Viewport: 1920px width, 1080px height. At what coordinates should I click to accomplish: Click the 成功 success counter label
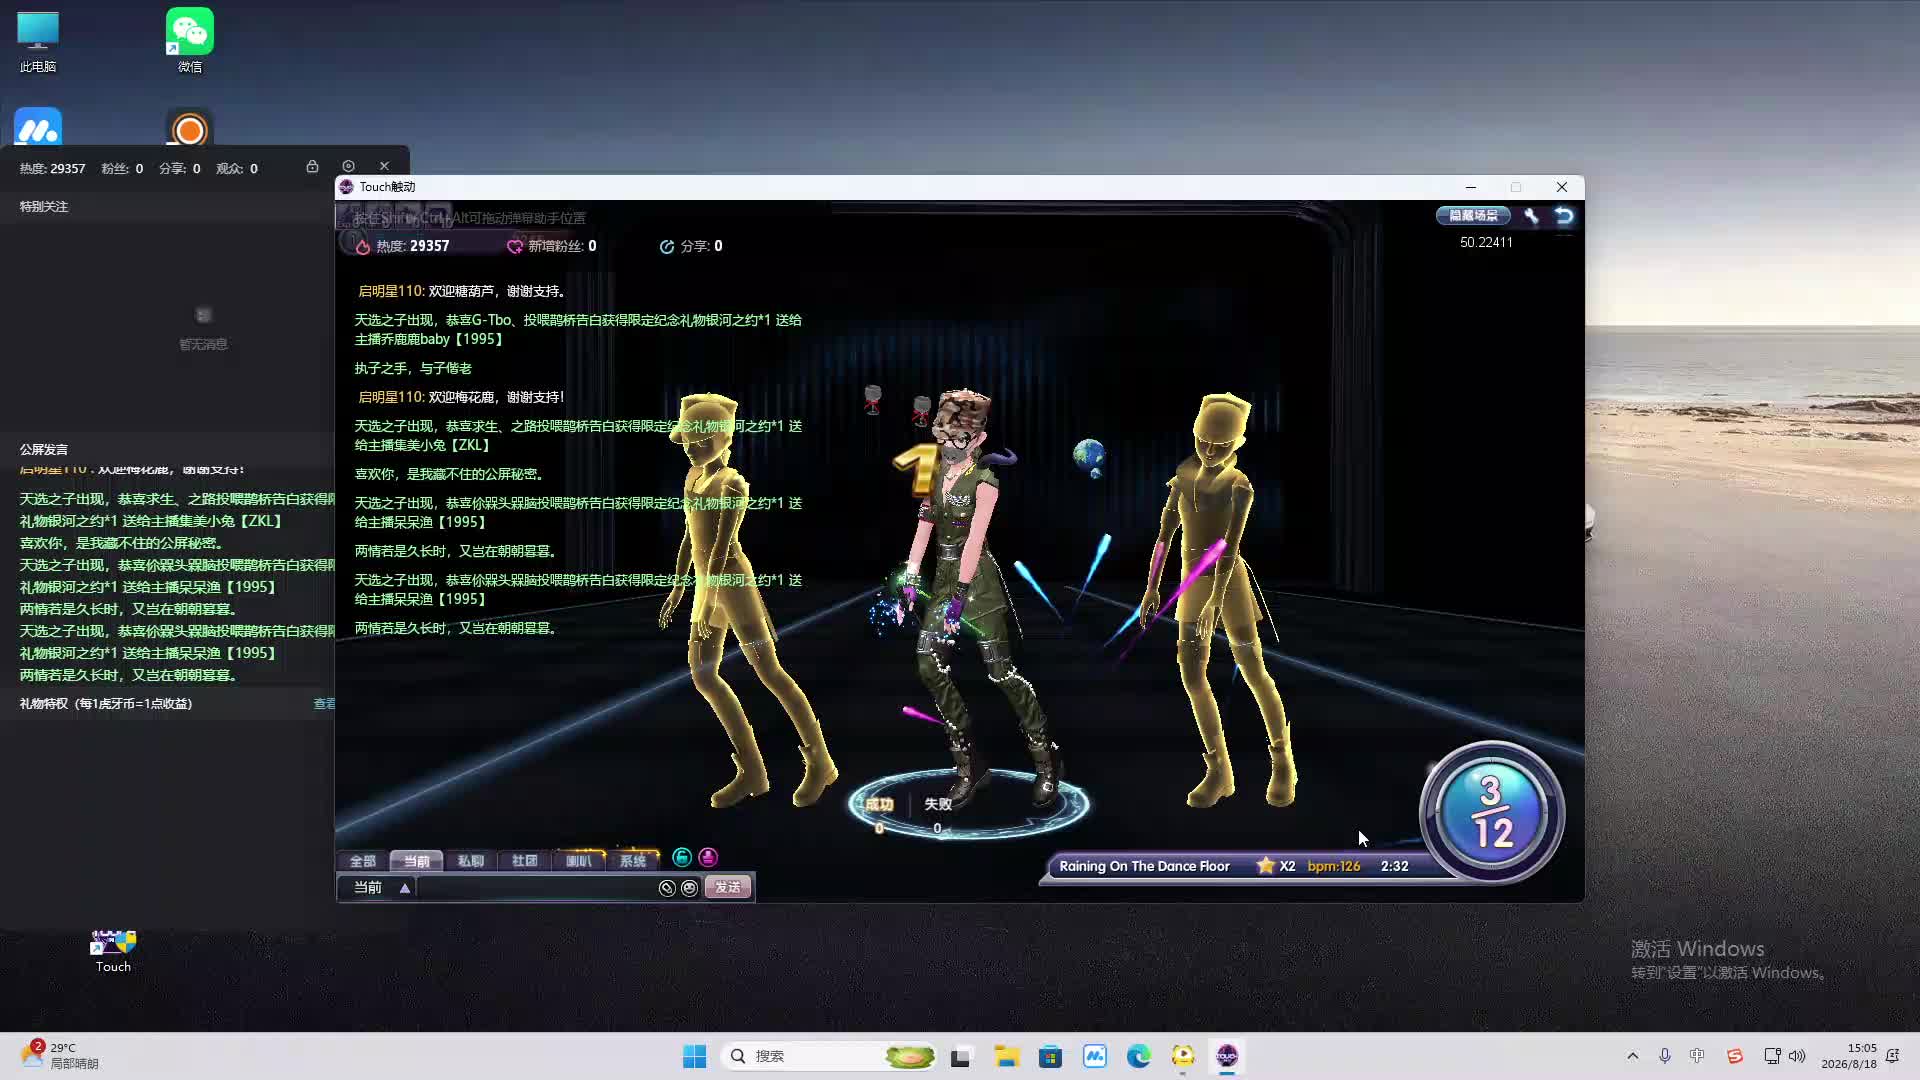(x=879, y=804)
